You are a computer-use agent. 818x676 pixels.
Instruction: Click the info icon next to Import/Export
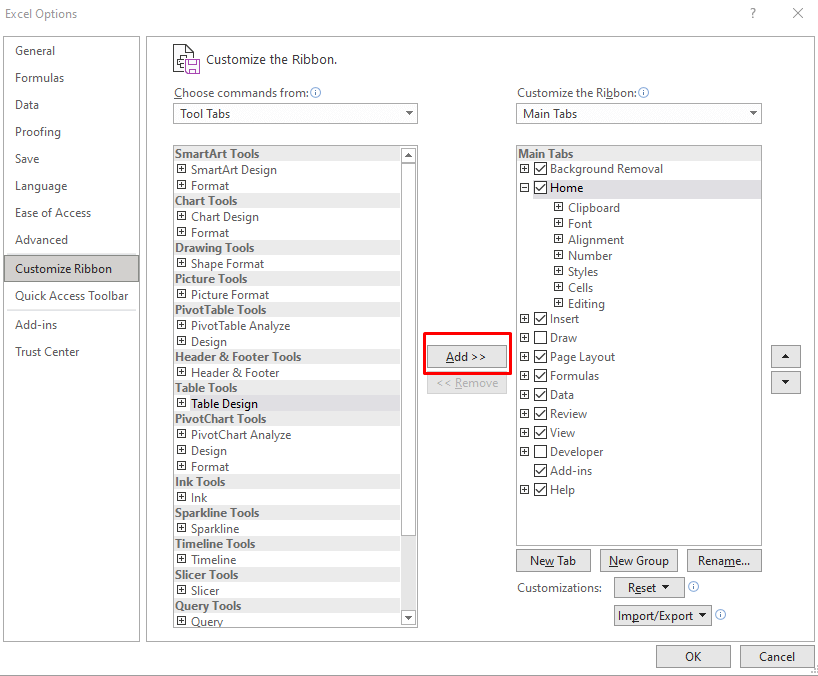(720, 614)
